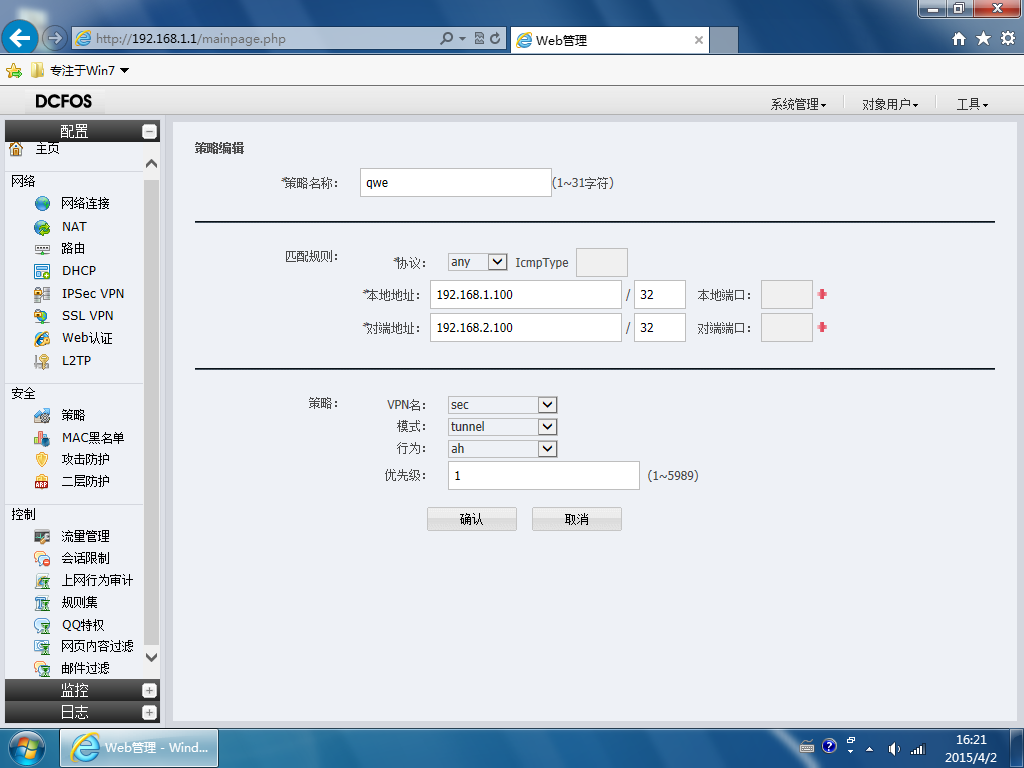Image resolution: width=1024 pixels, height=768 pixels.
Task: Click the DHCP icon
Action: tap(42, 271)
